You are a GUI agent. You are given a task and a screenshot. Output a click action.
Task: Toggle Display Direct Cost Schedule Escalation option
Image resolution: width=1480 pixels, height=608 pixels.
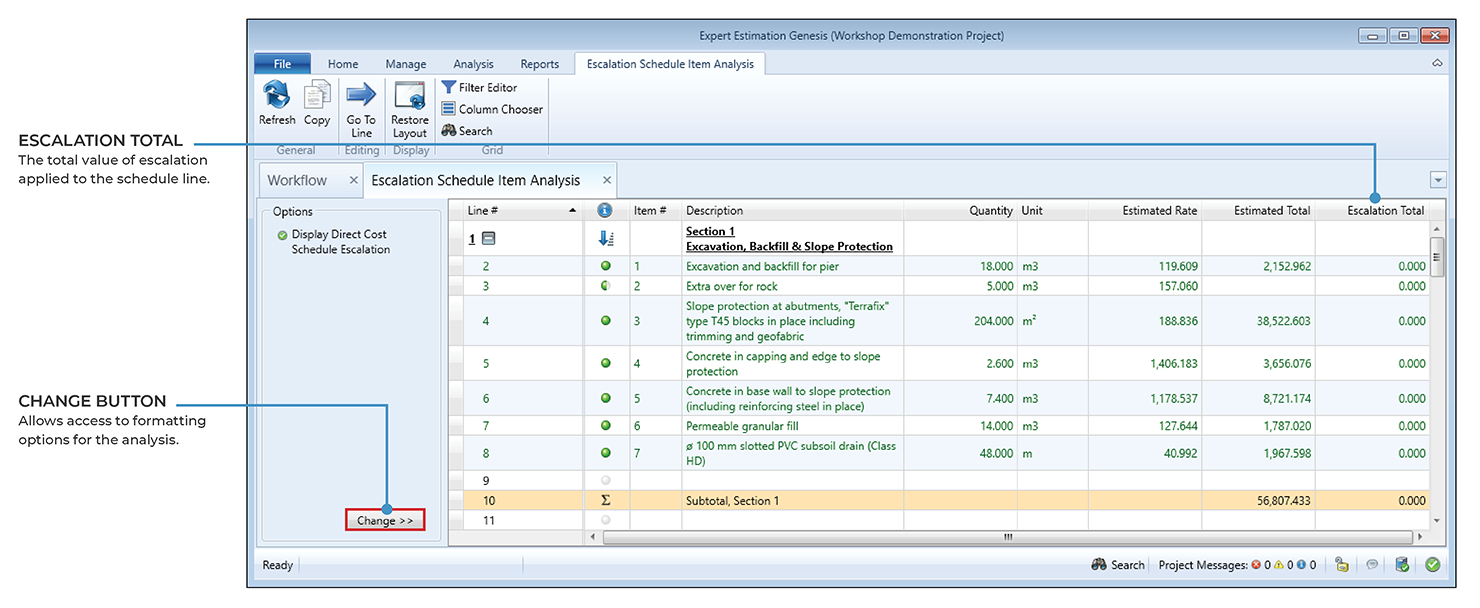point(283,235)
